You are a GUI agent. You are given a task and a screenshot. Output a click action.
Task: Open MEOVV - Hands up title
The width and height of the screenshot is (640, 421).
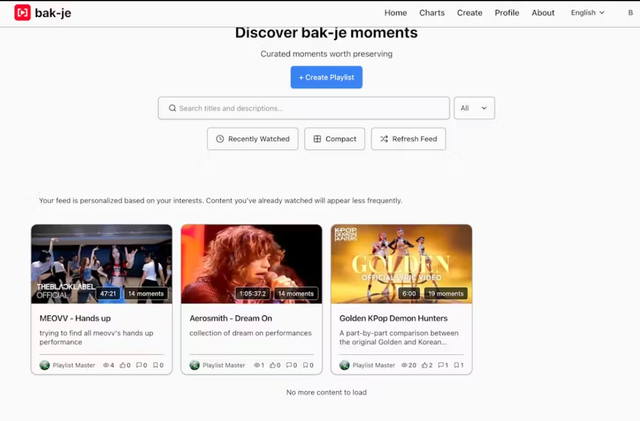click(75, 318)
